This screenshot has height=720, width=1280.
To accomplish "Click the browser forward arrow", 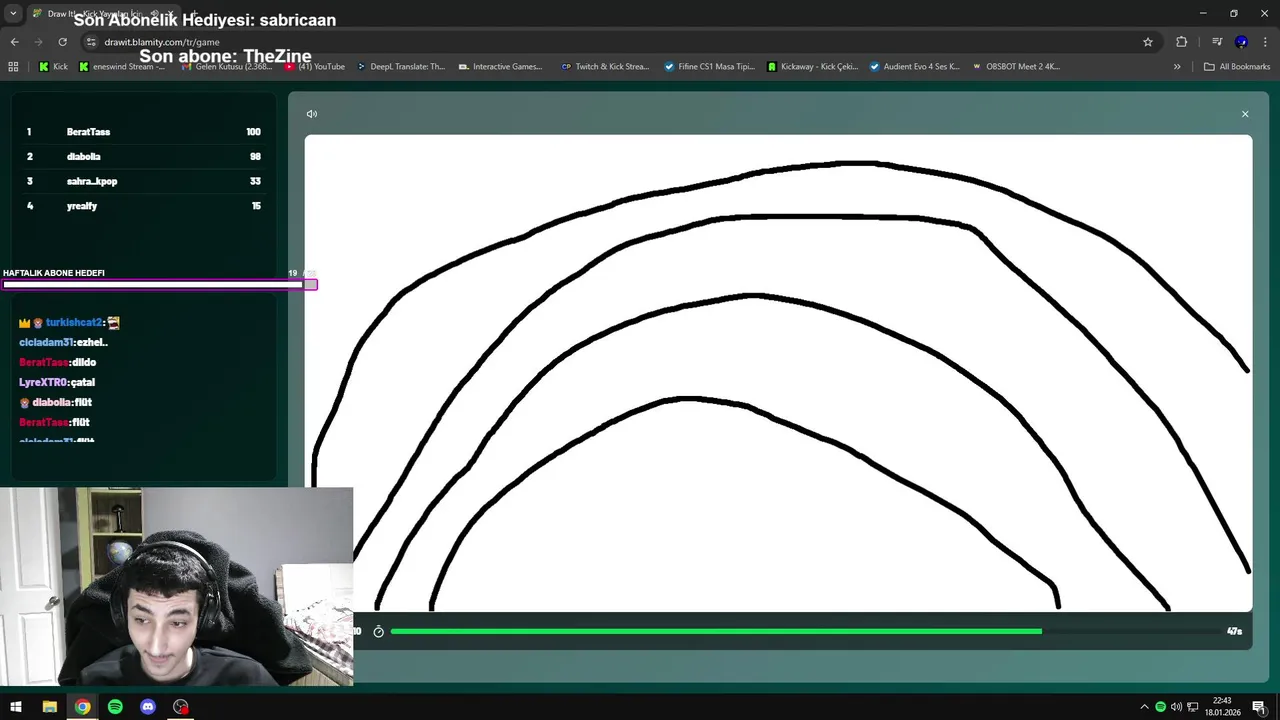I will coord(39,42).
